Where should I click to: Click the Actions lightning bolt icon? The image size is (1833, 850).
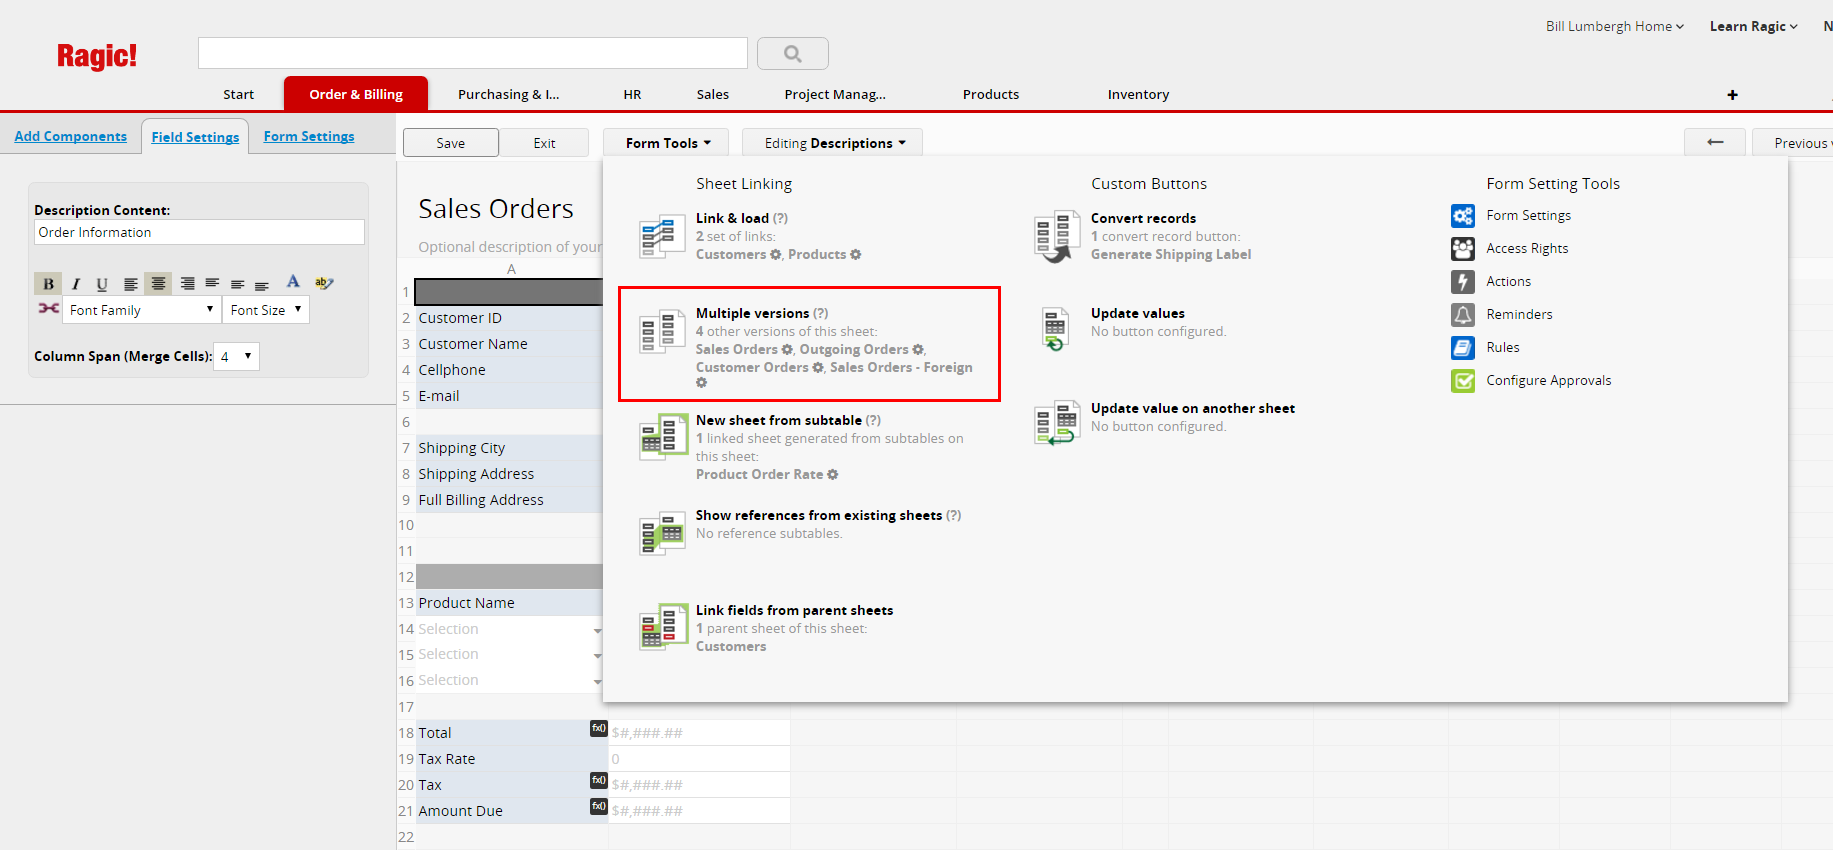point(1463,282)
